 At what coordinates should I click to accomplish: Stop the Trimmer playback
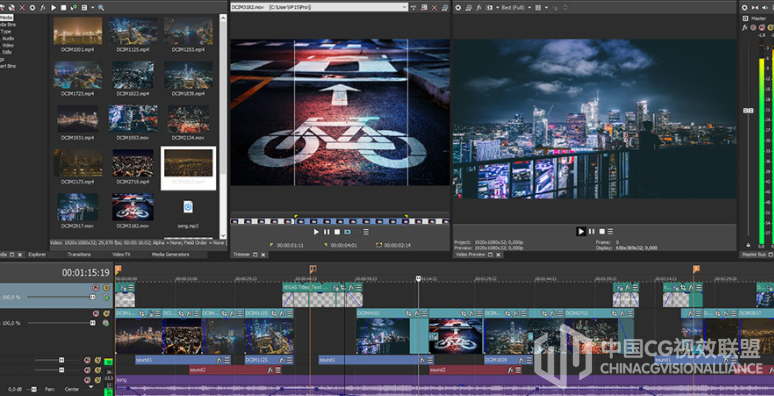337,232
